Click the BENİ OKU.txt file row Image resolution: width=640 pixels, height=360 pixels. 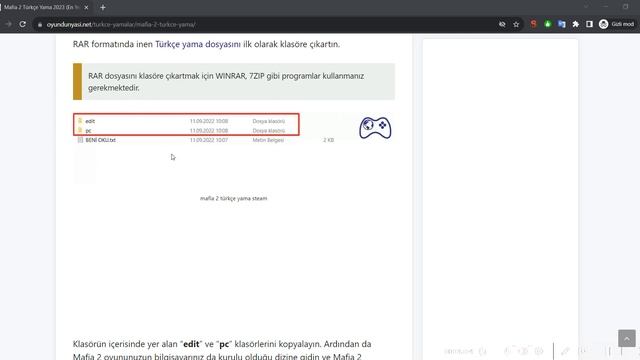click(x=206, y=140)
